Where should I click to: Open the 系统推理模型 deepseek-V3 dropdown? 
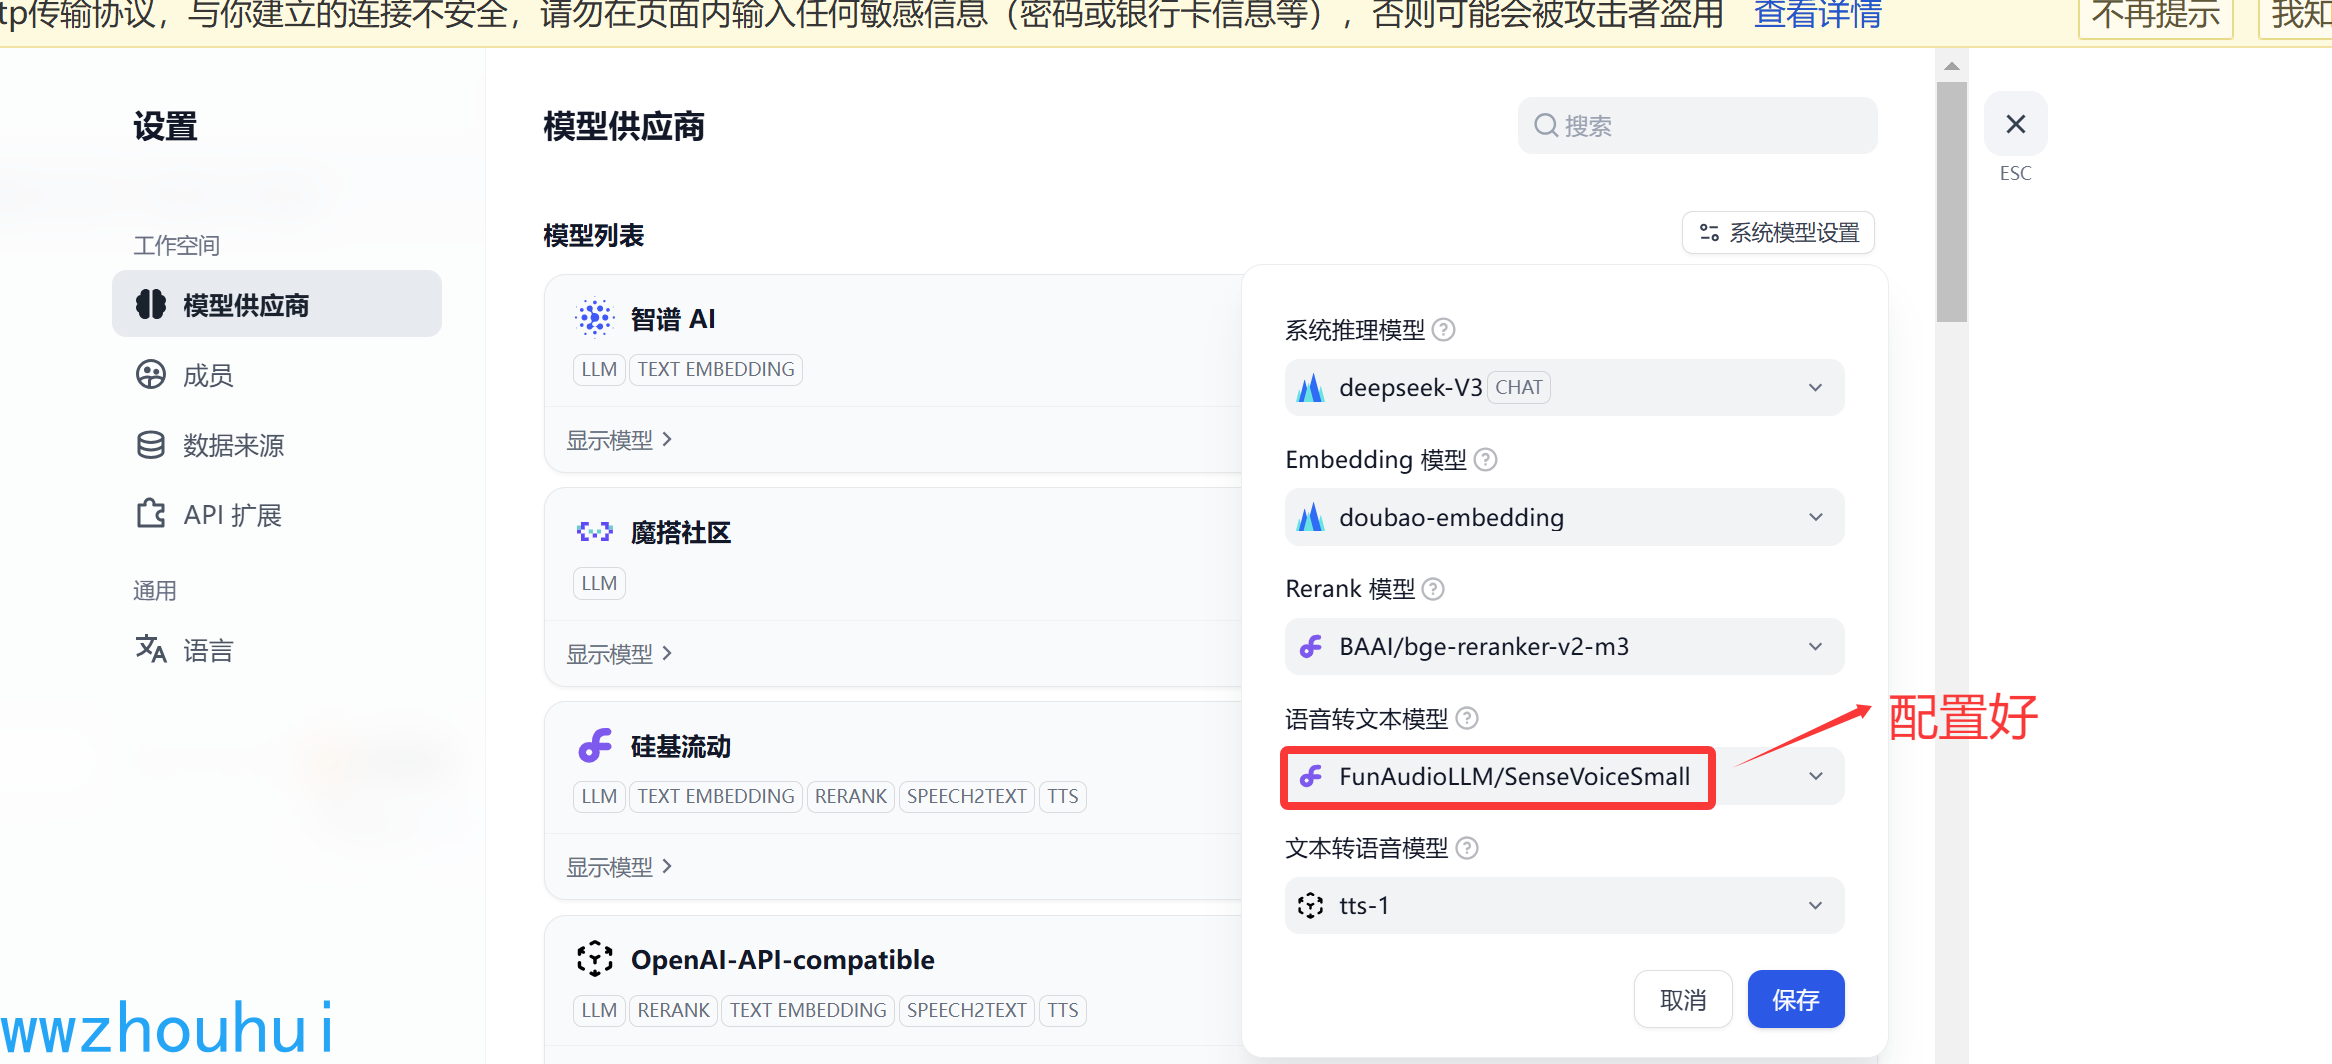pos(1564,387)
